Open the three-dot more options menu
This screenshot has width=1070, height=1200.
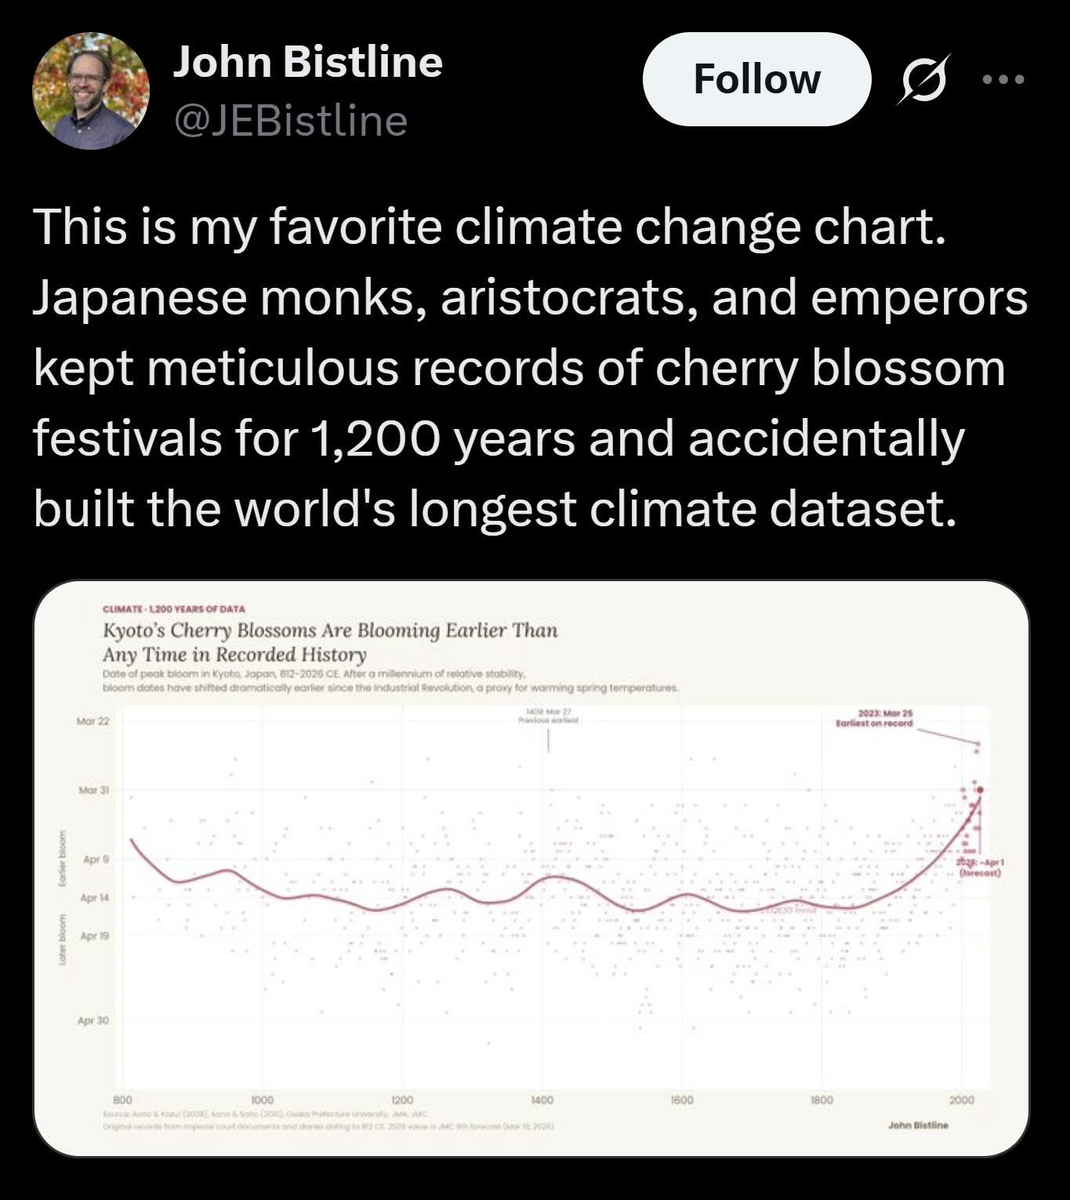click(1003, 80)
